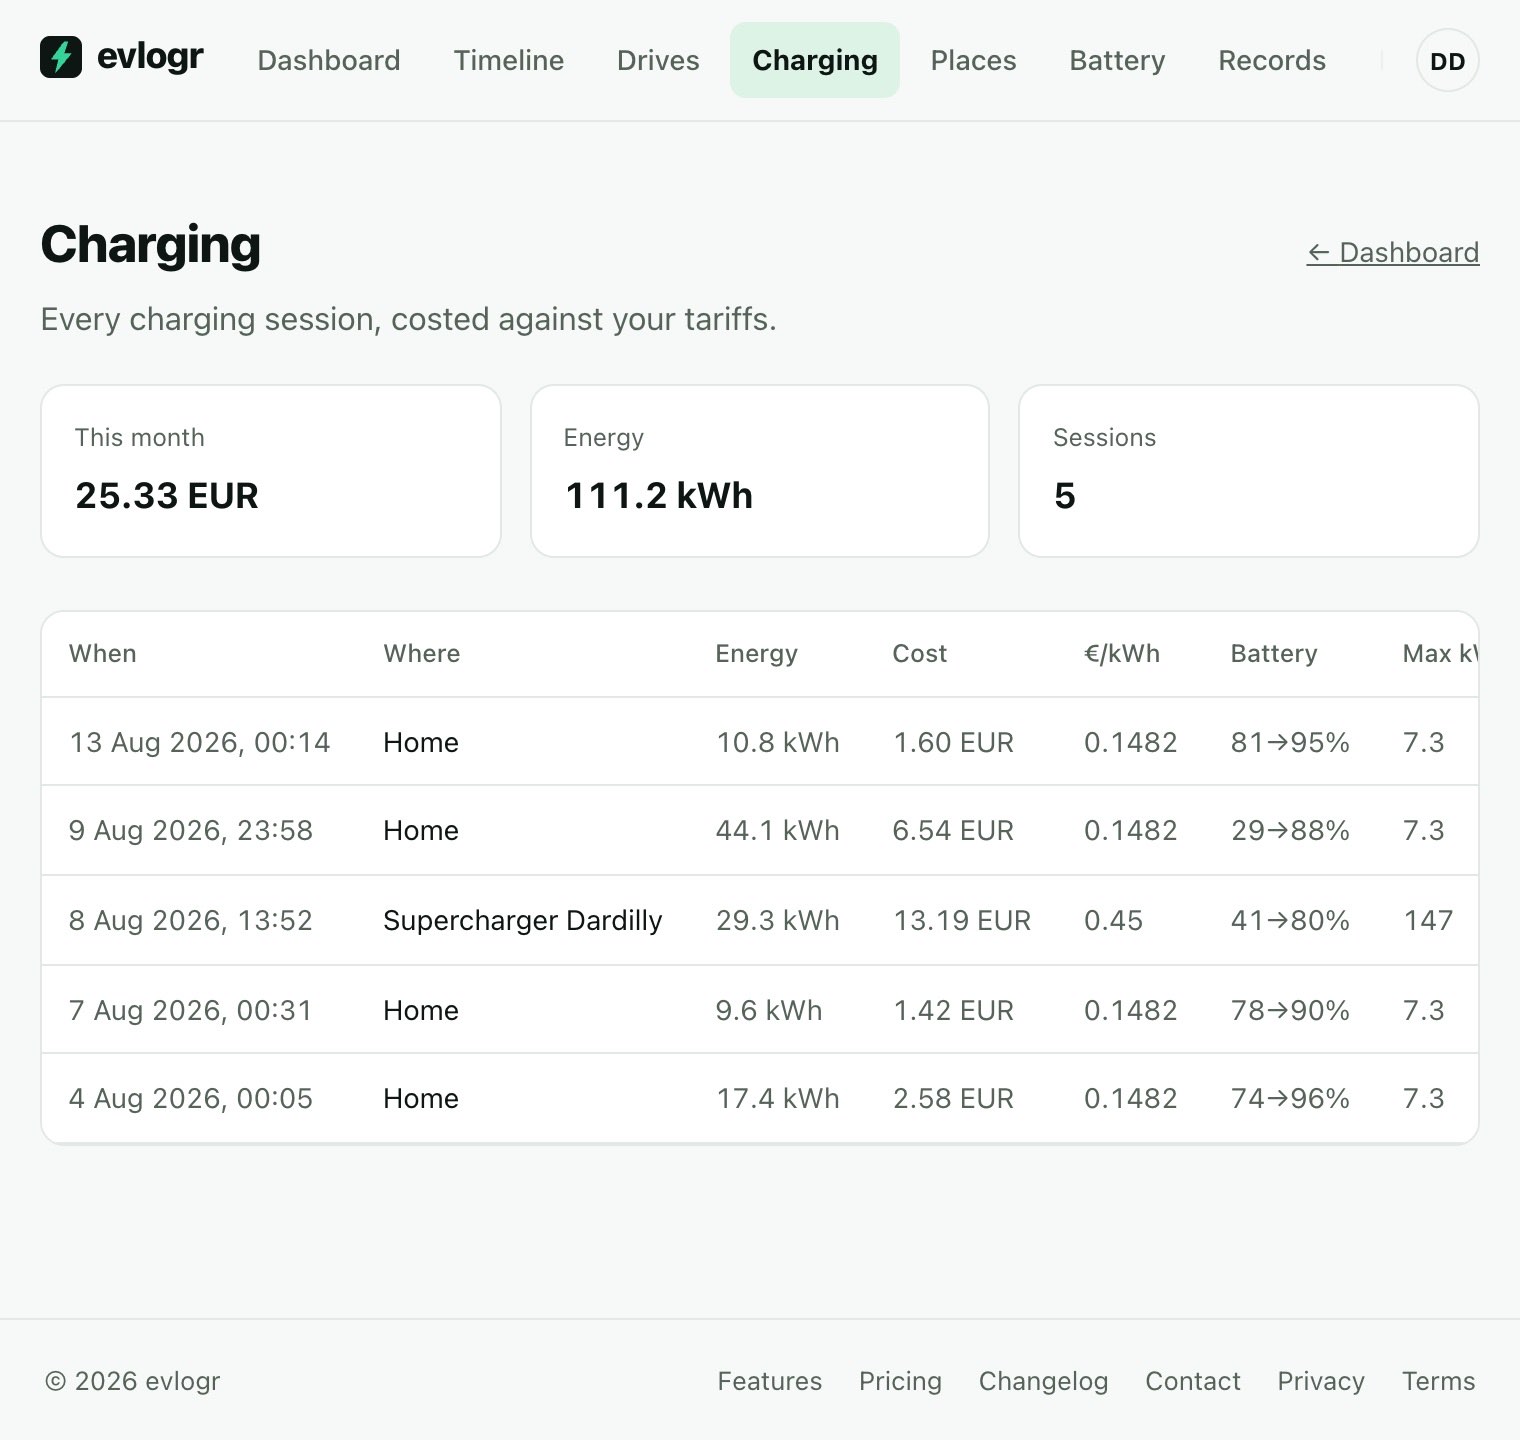Click the When column header

point(102,654)
